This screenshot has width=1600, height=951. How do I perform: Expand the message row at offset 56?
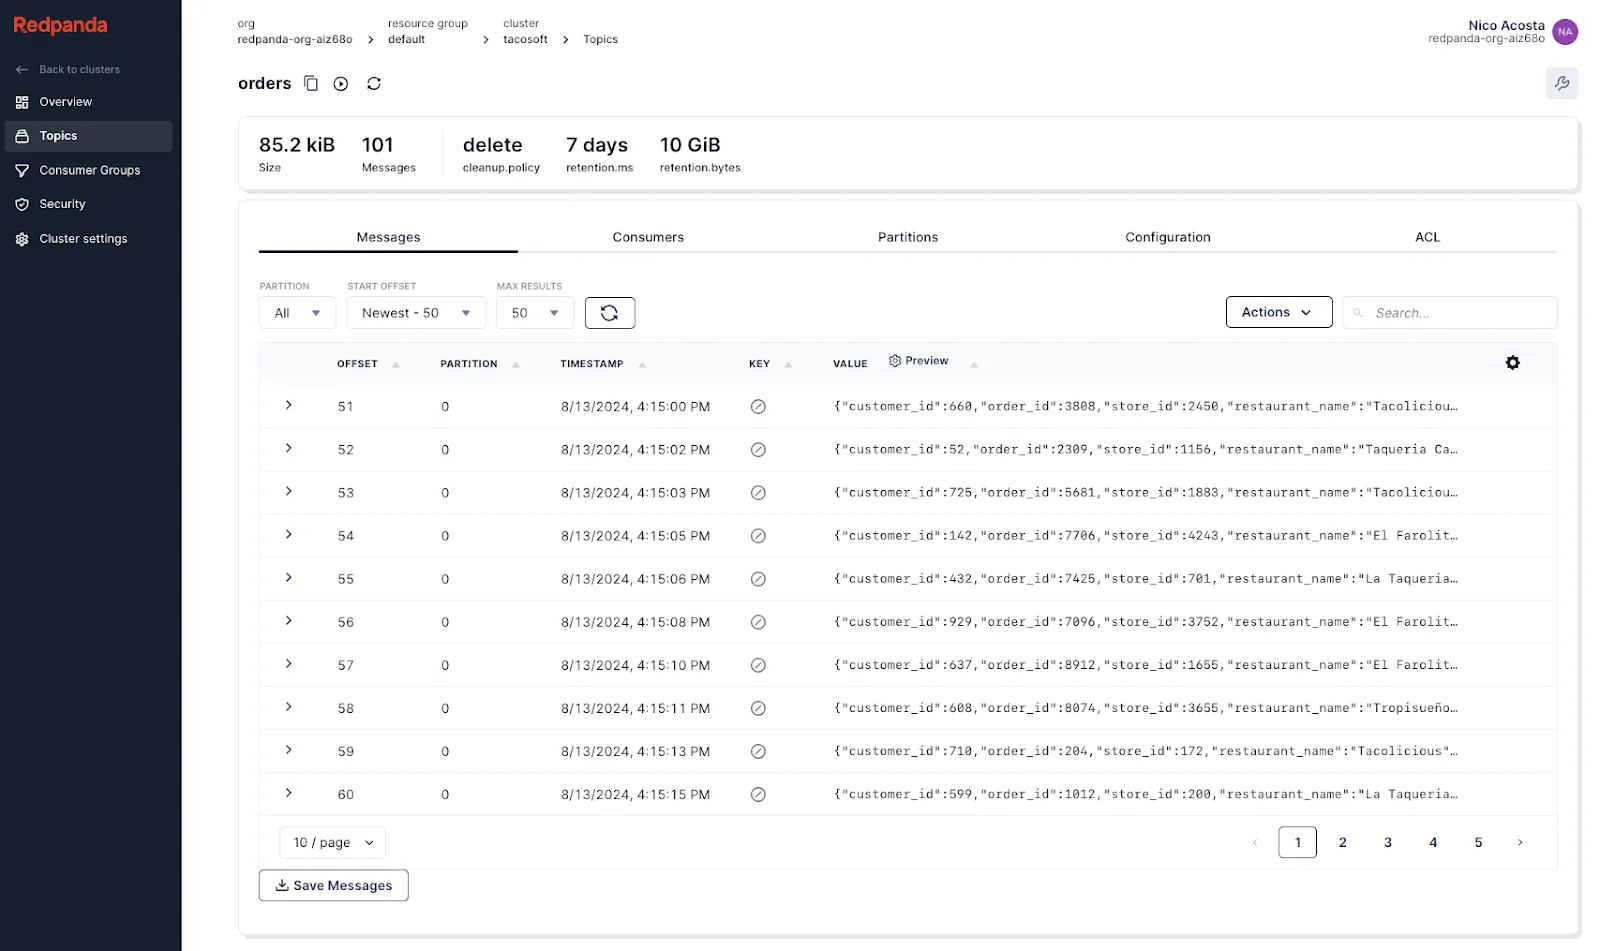[x=289, y=621]
